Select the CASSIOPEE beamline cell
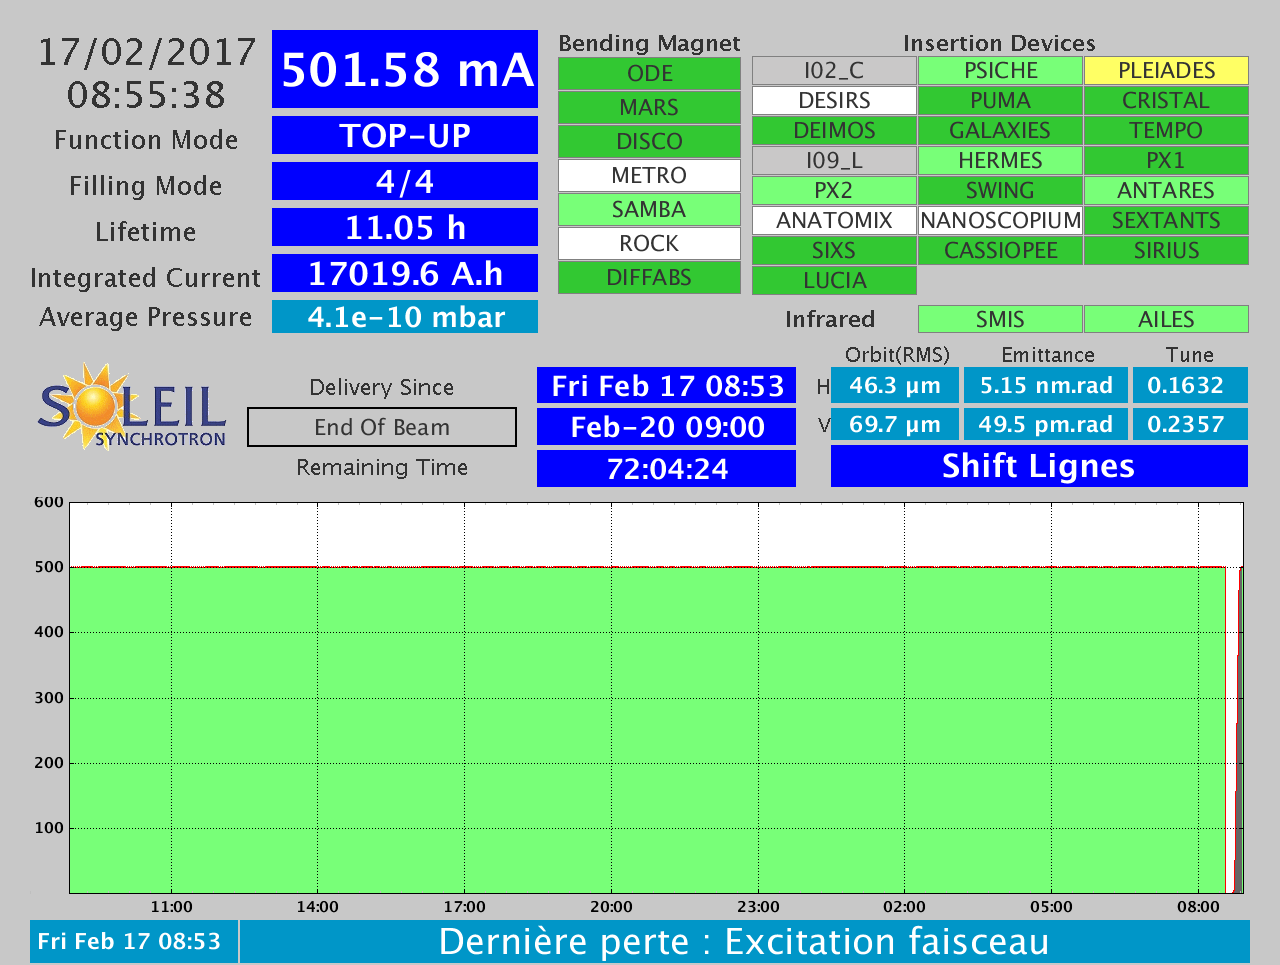 1000,251
